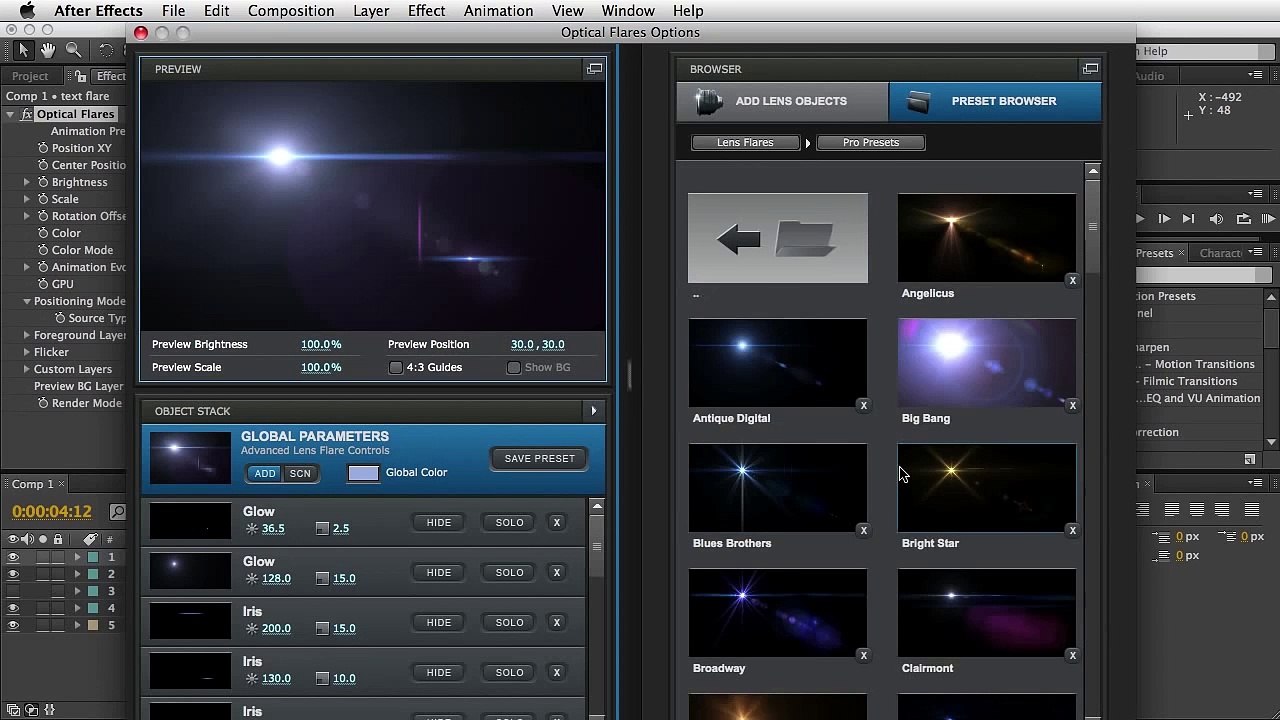Click next frame playback button
The width and height of the screenshot is (1280, 720).
tap(1164, 219)
